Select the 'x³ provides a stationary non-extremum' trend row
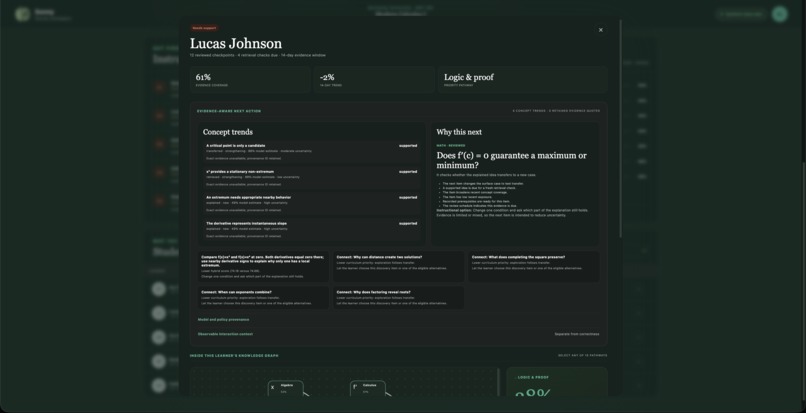 [312, 177]
